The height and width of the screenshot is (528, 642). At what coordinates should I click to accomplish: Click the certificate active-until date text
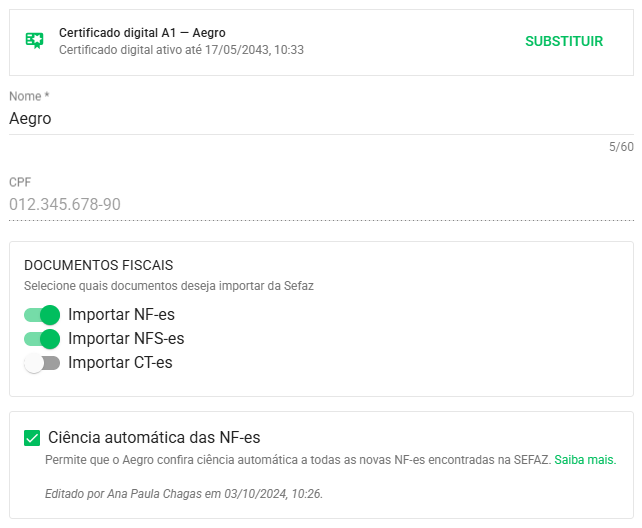(x=181, y=50)
